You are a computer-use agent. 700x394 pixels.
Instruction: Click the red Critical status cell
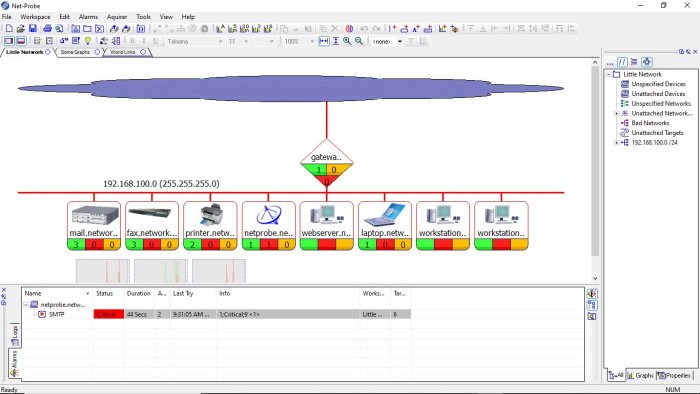[x=108, y=314]
